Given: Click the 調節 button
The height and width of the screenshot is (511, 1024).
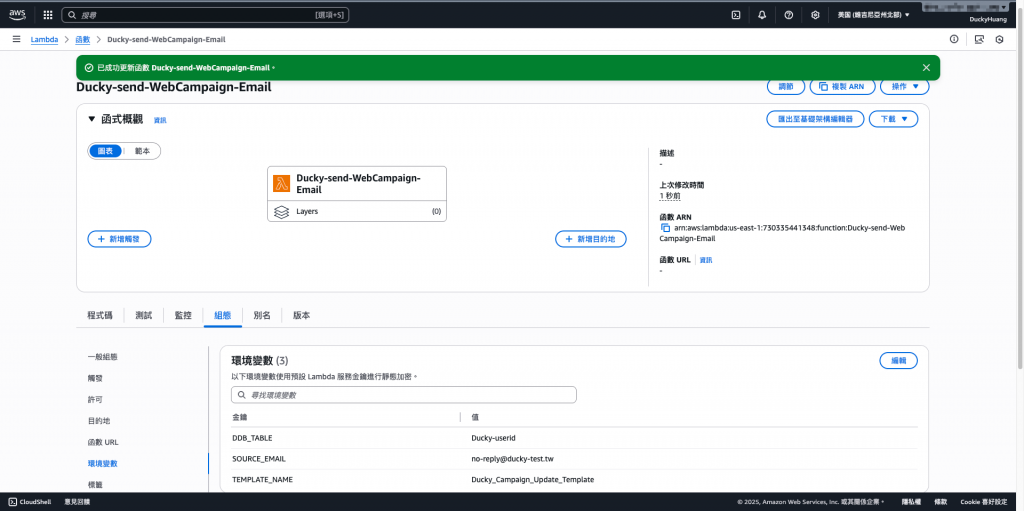Looking at the screenshot, I should pos(786,86).
